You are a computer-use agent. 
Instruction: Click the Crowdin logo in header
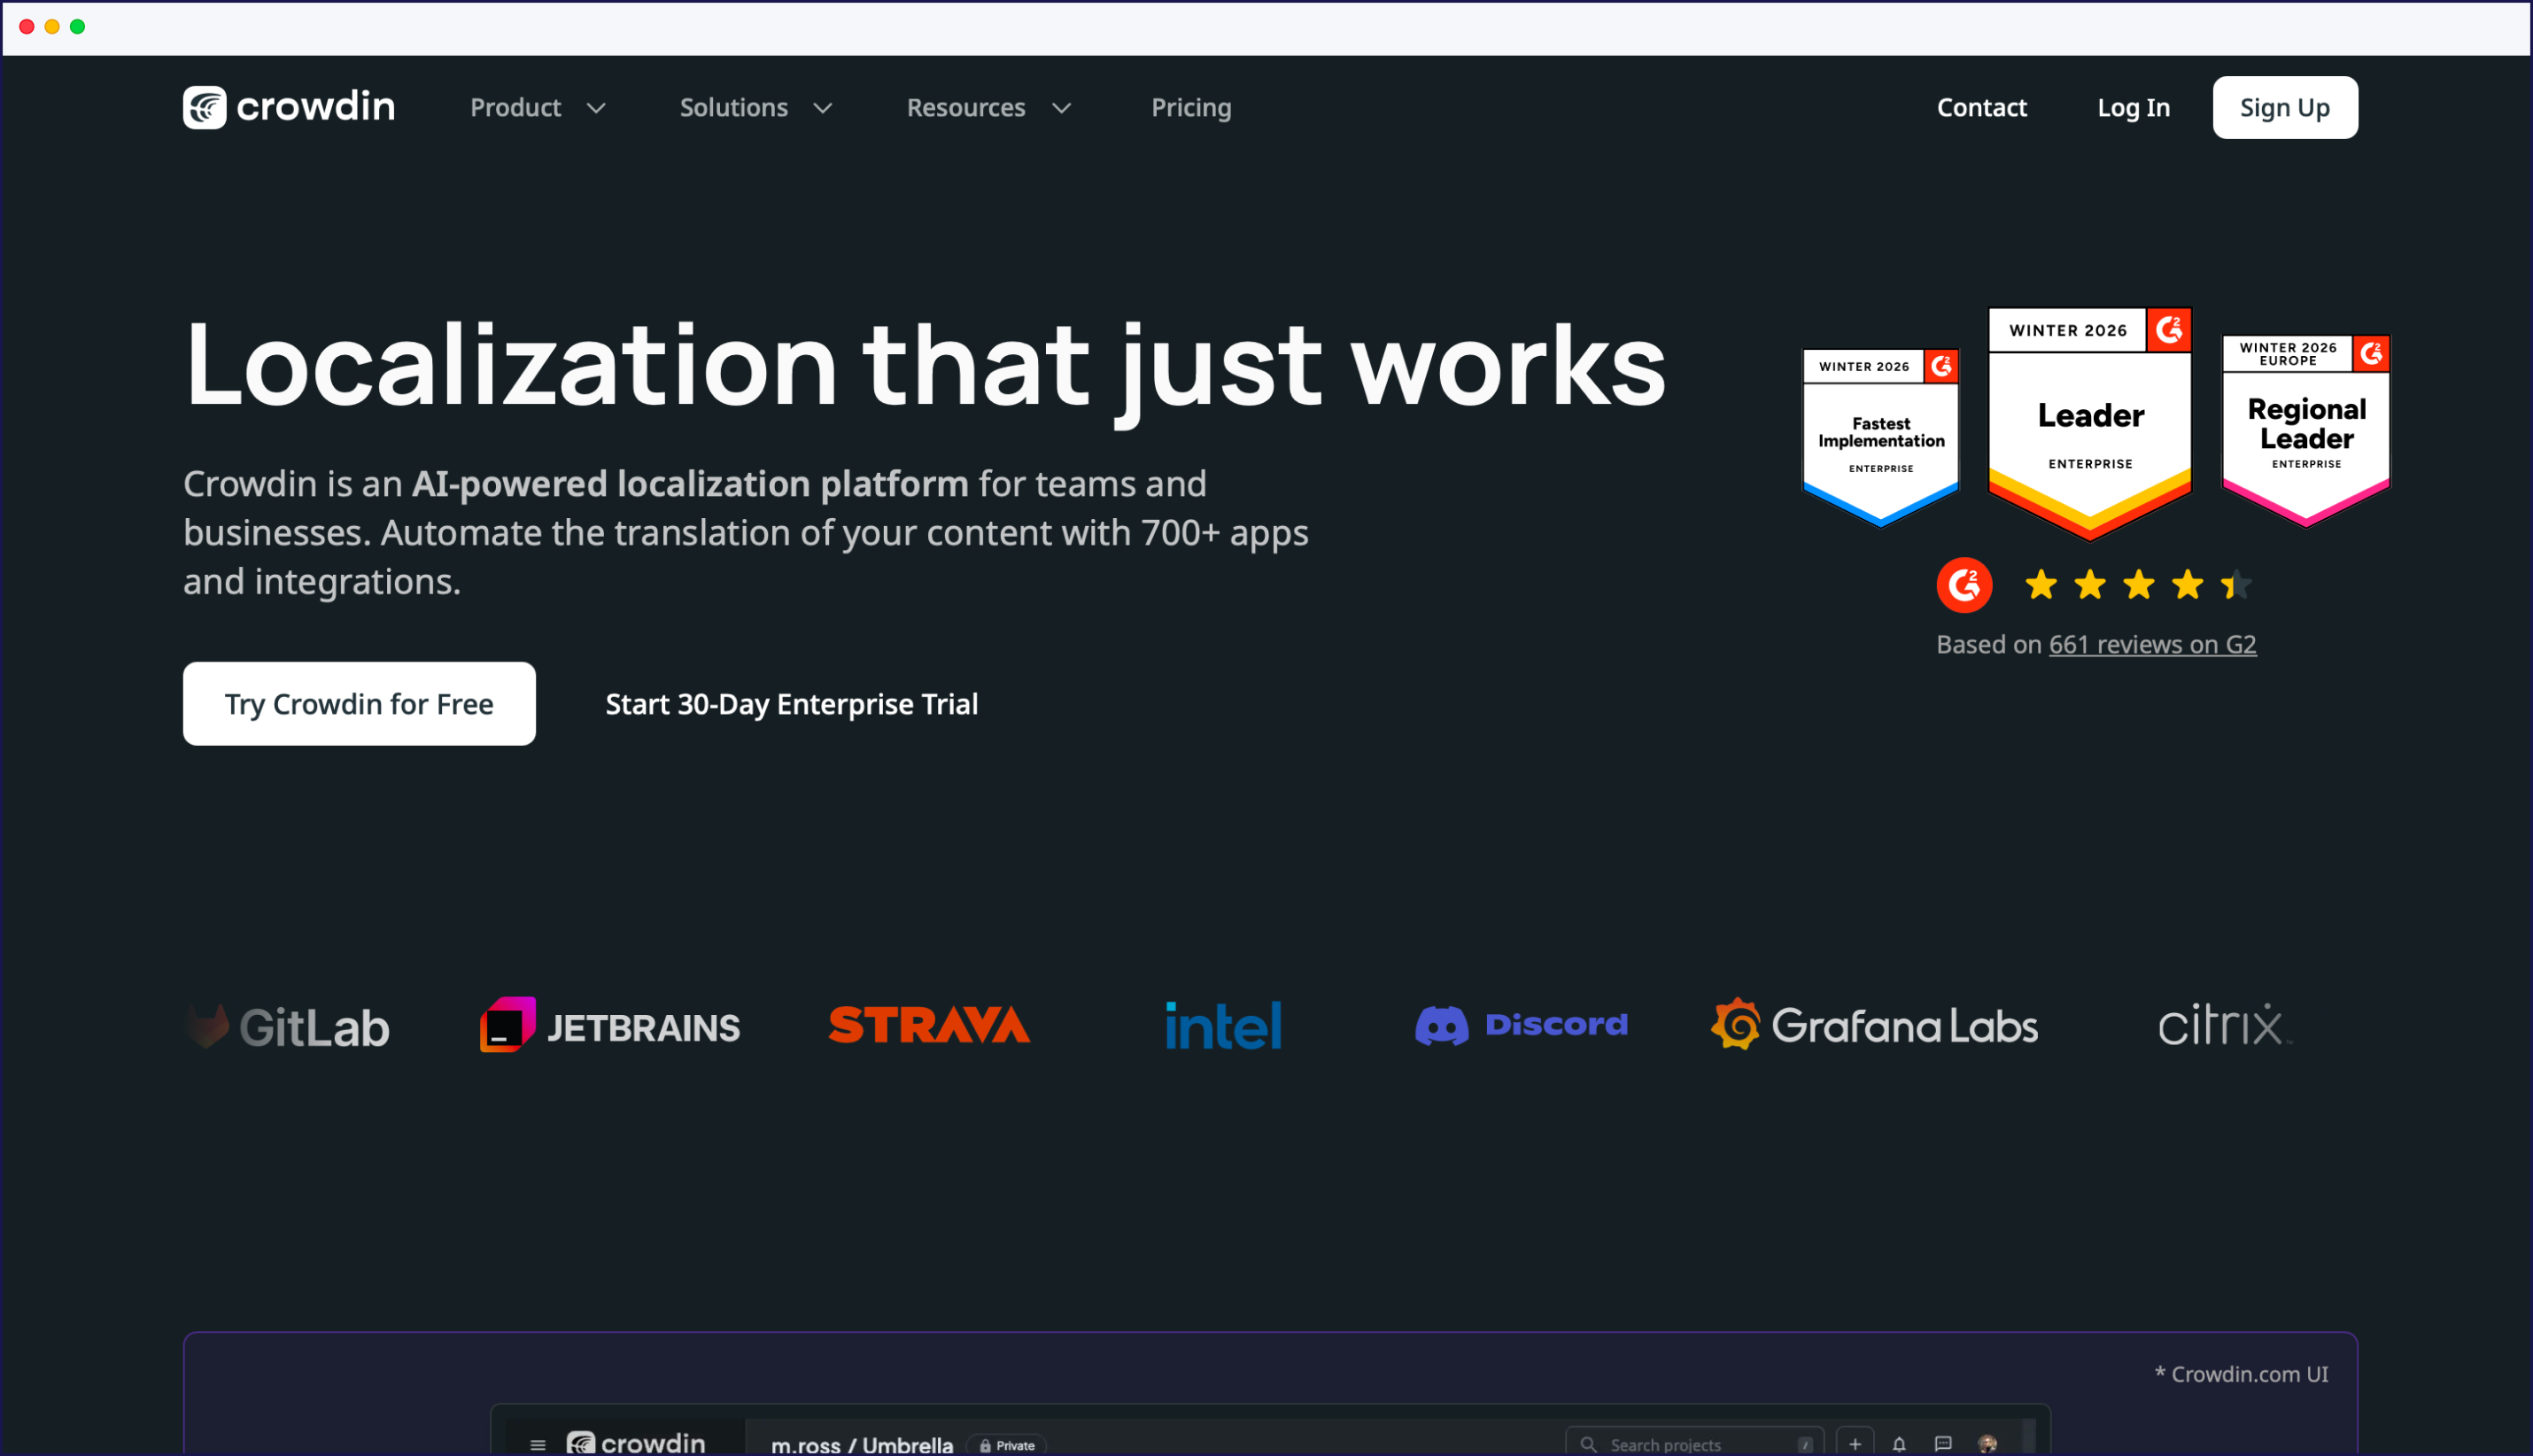point(288,107)
